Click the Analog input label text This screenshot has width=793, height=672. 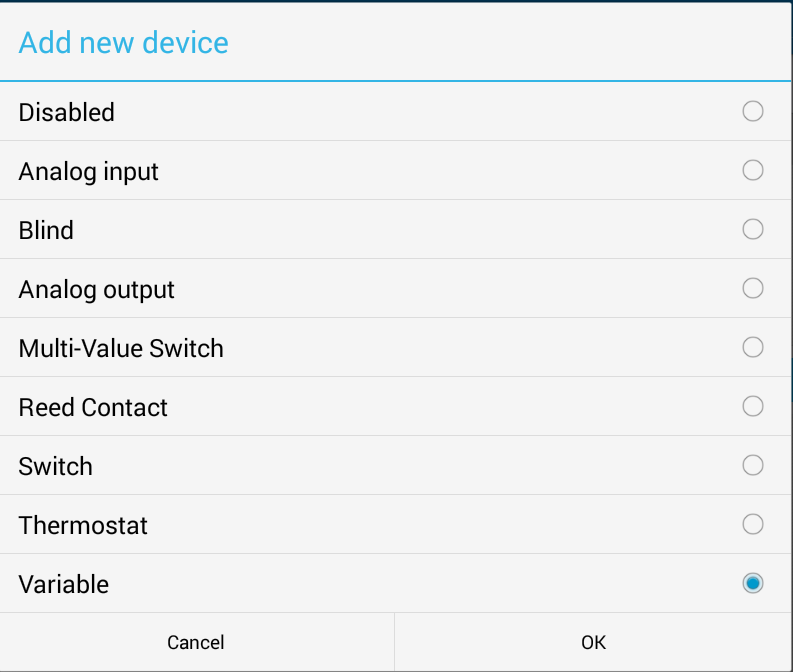click(89, 171)
